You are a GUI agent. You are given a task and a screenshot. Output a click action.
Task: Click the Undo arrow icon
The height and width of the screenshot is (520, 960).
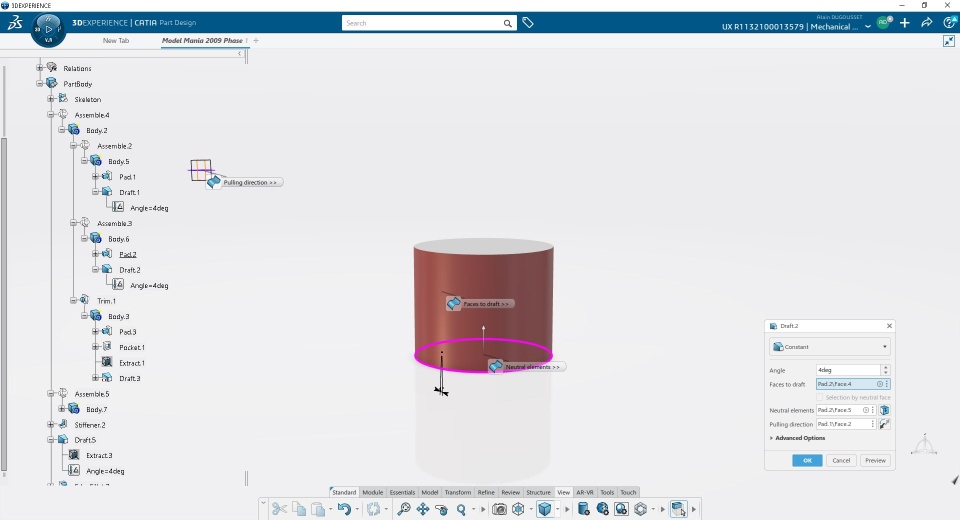tap(344, 509)
